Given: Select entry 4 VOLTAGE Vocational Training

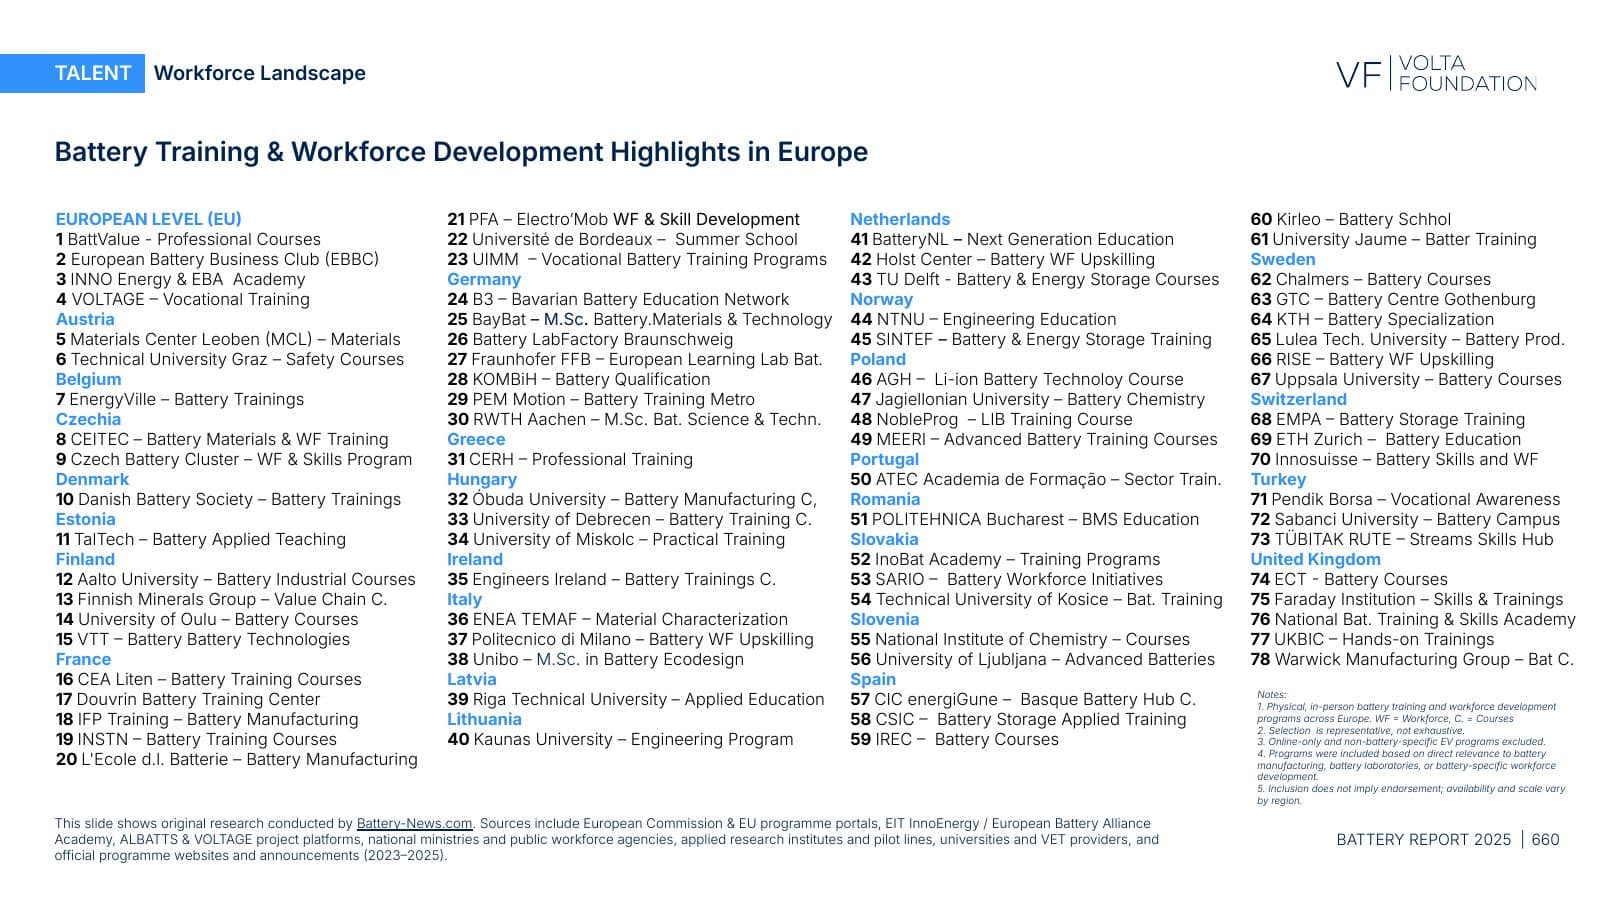Looking at the screenshot, I should [x=183, y=299].
